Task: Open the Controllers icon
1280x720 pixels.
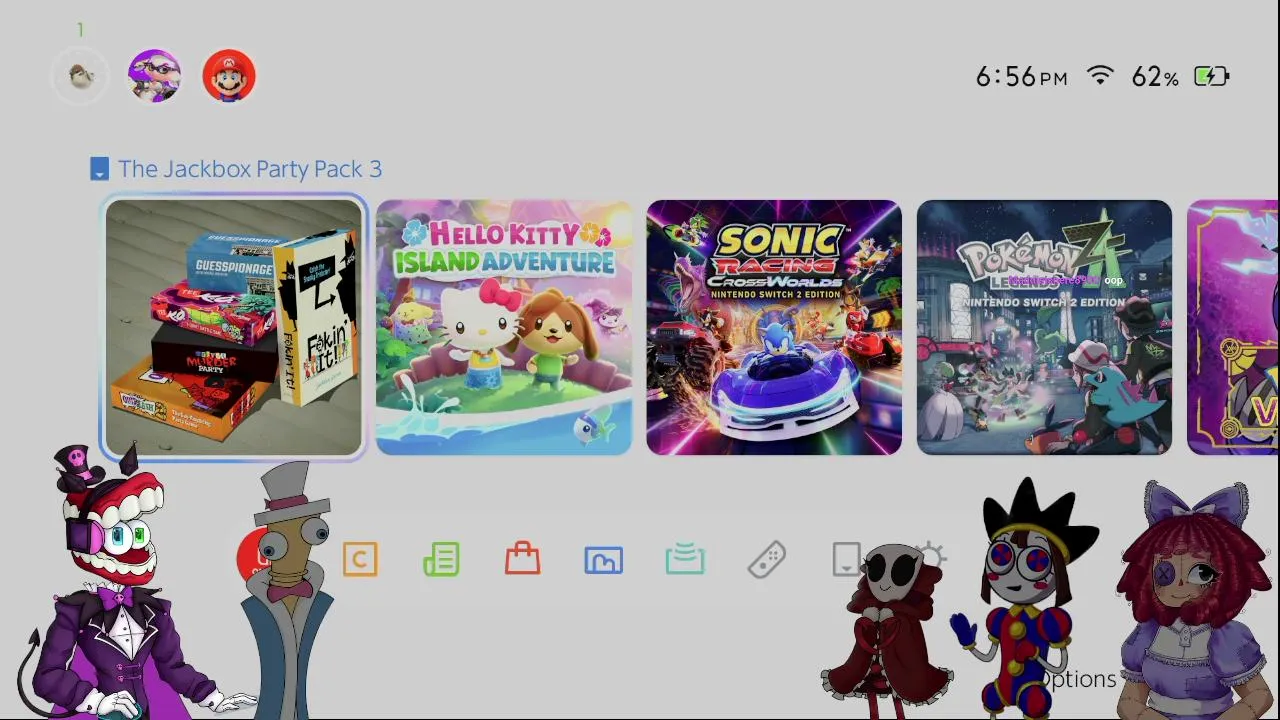Action: tap(766, 560)
